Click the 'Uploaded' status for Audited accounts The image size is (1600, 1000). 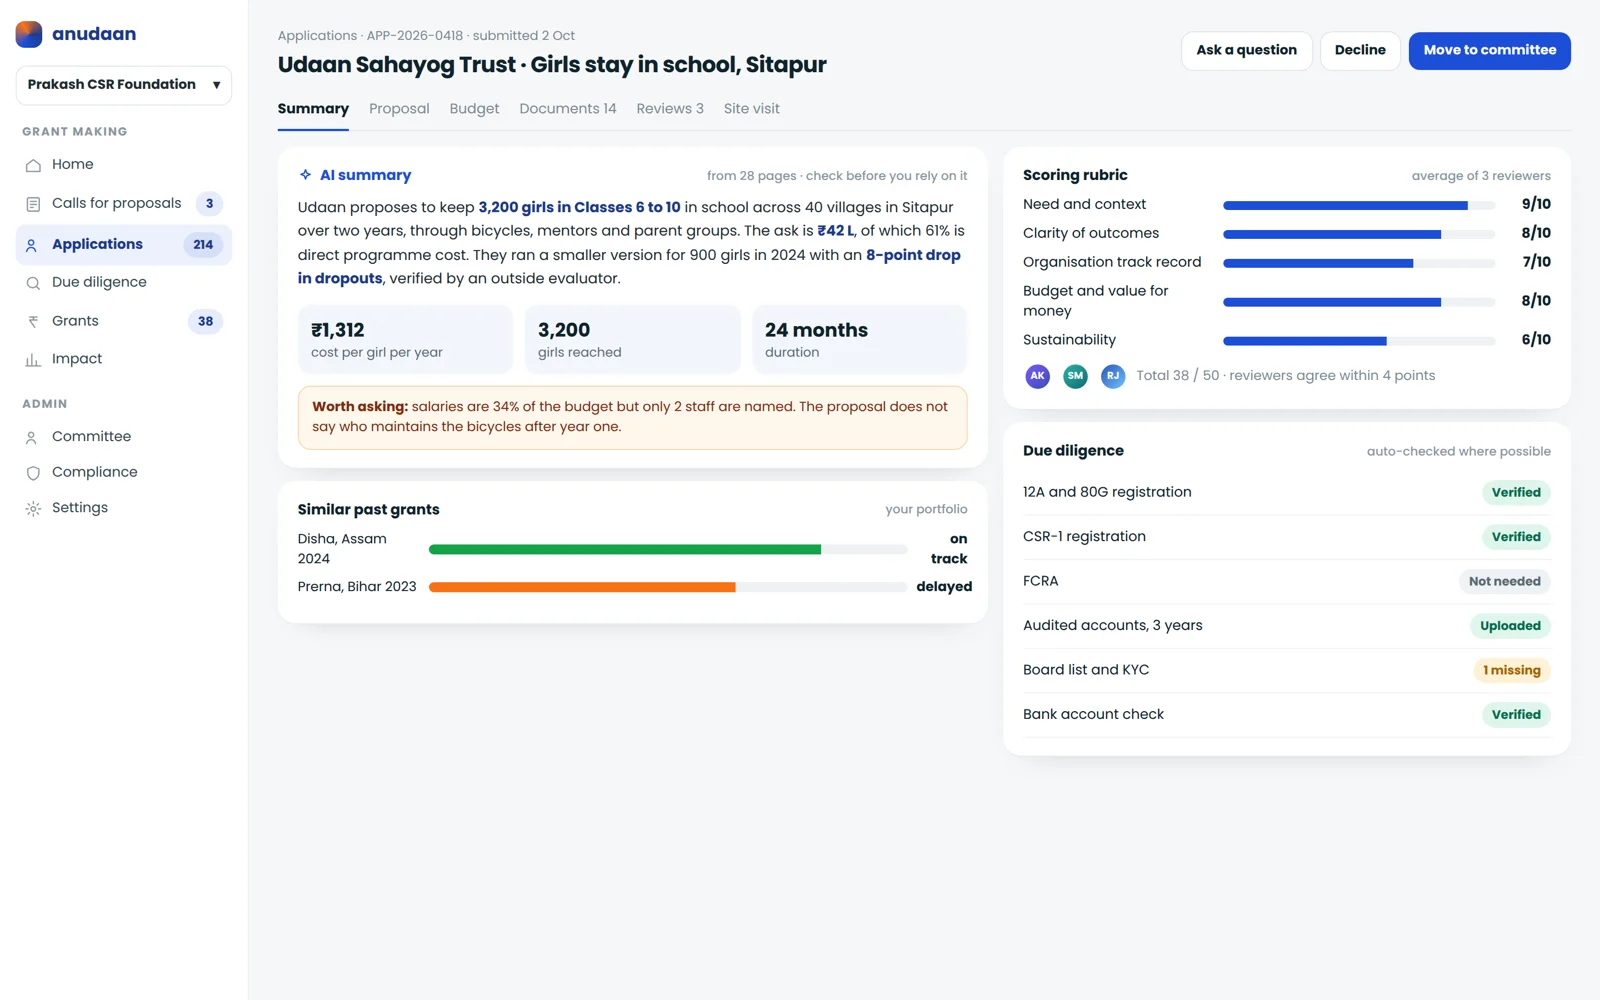1510,626
